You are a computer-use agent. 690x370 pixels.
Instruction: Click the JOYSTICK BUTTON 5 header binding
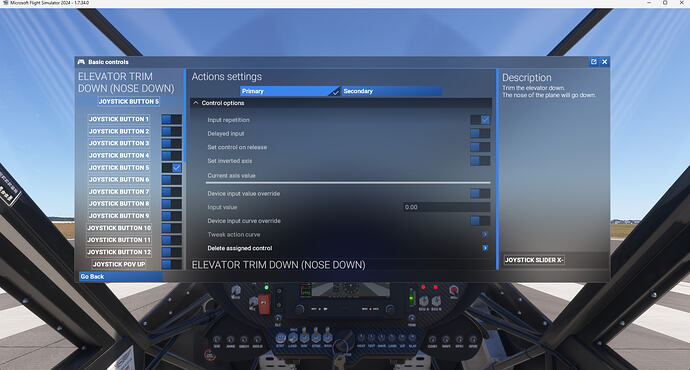(128, 102)
